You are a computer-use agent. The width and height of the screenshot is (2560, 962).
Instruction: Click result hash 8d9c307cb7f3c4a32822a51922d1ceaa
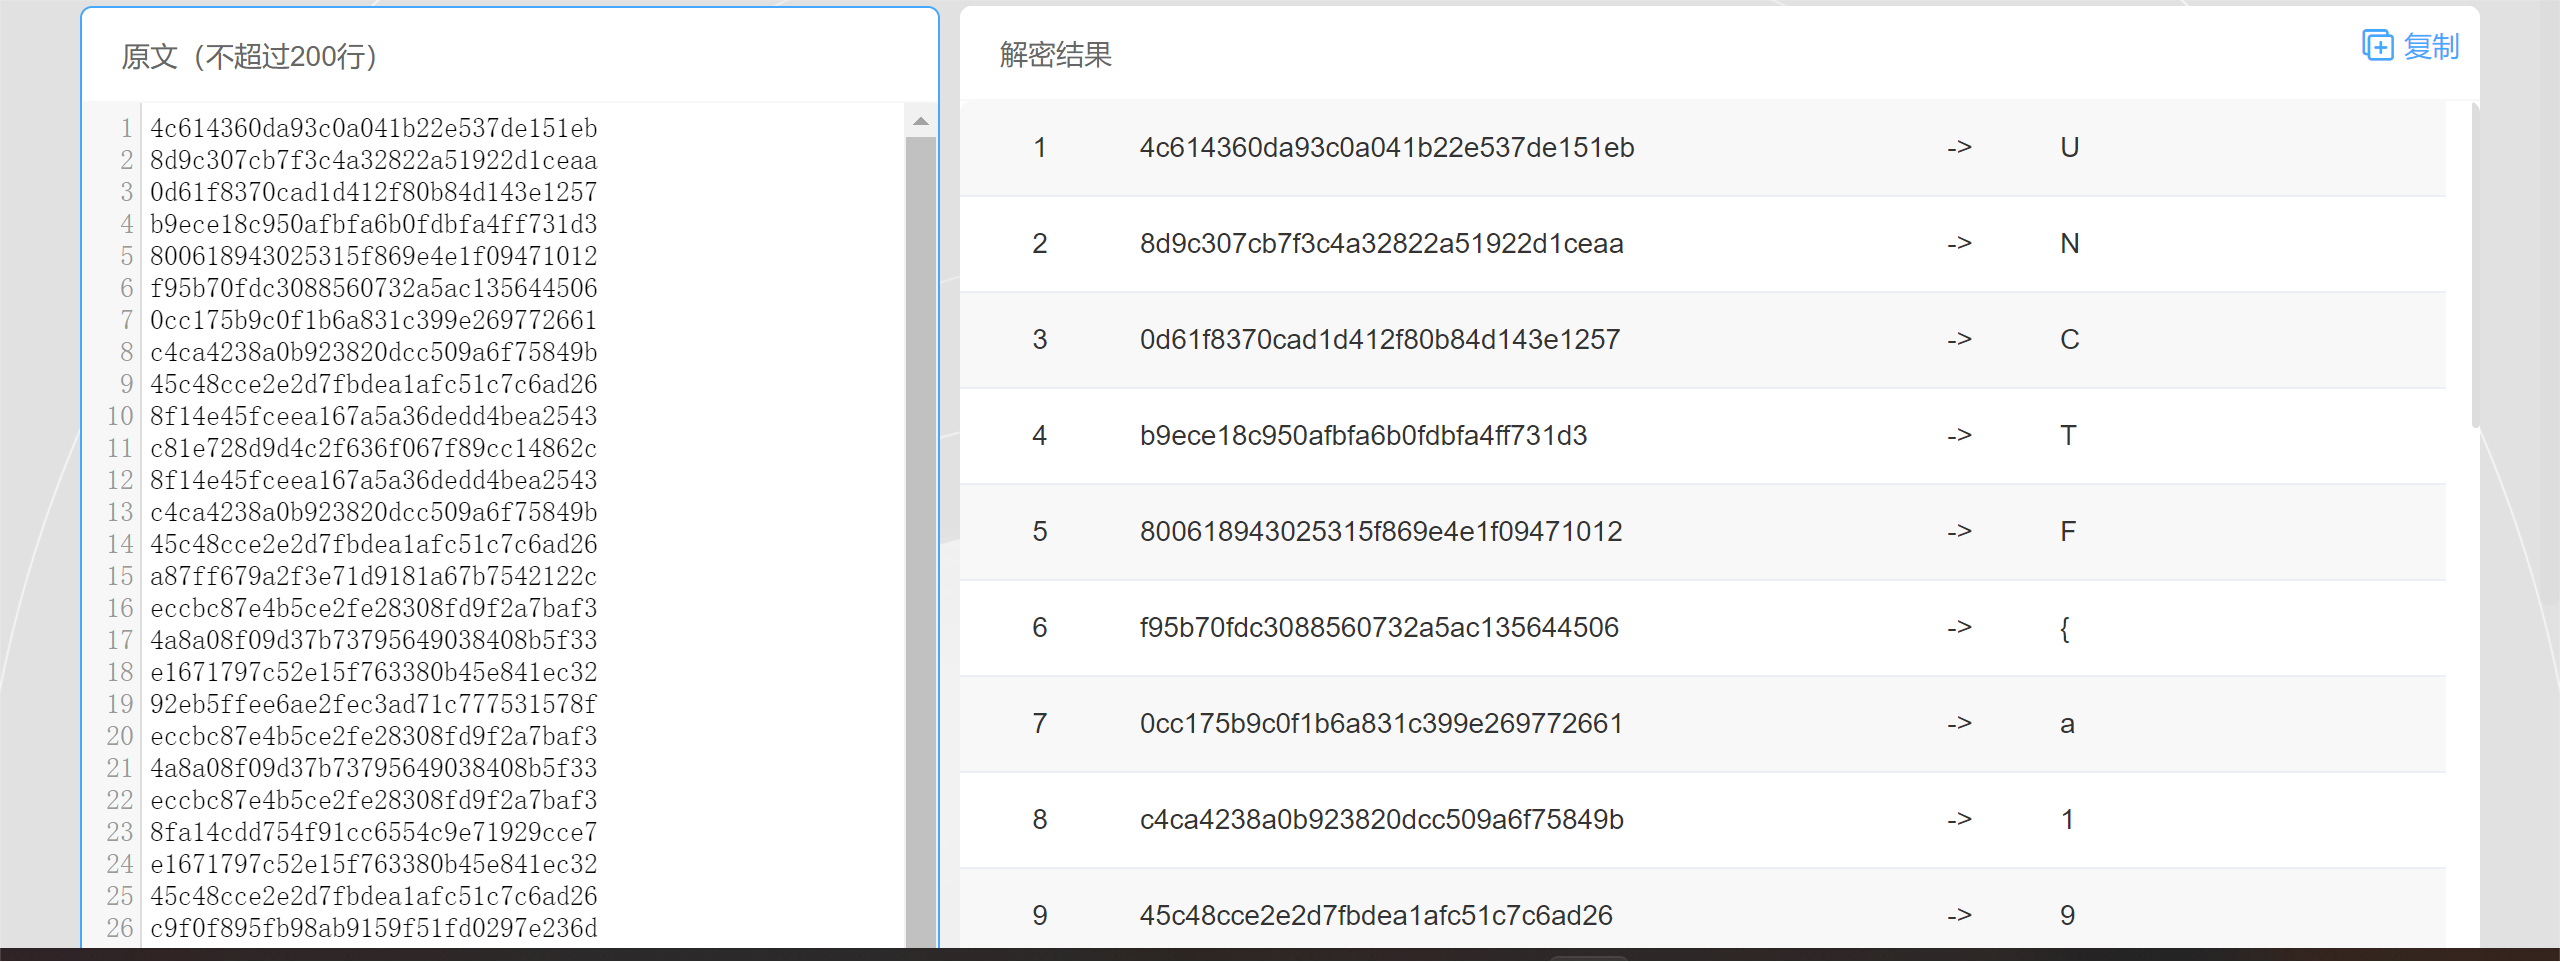click(x=1382, y=244)
